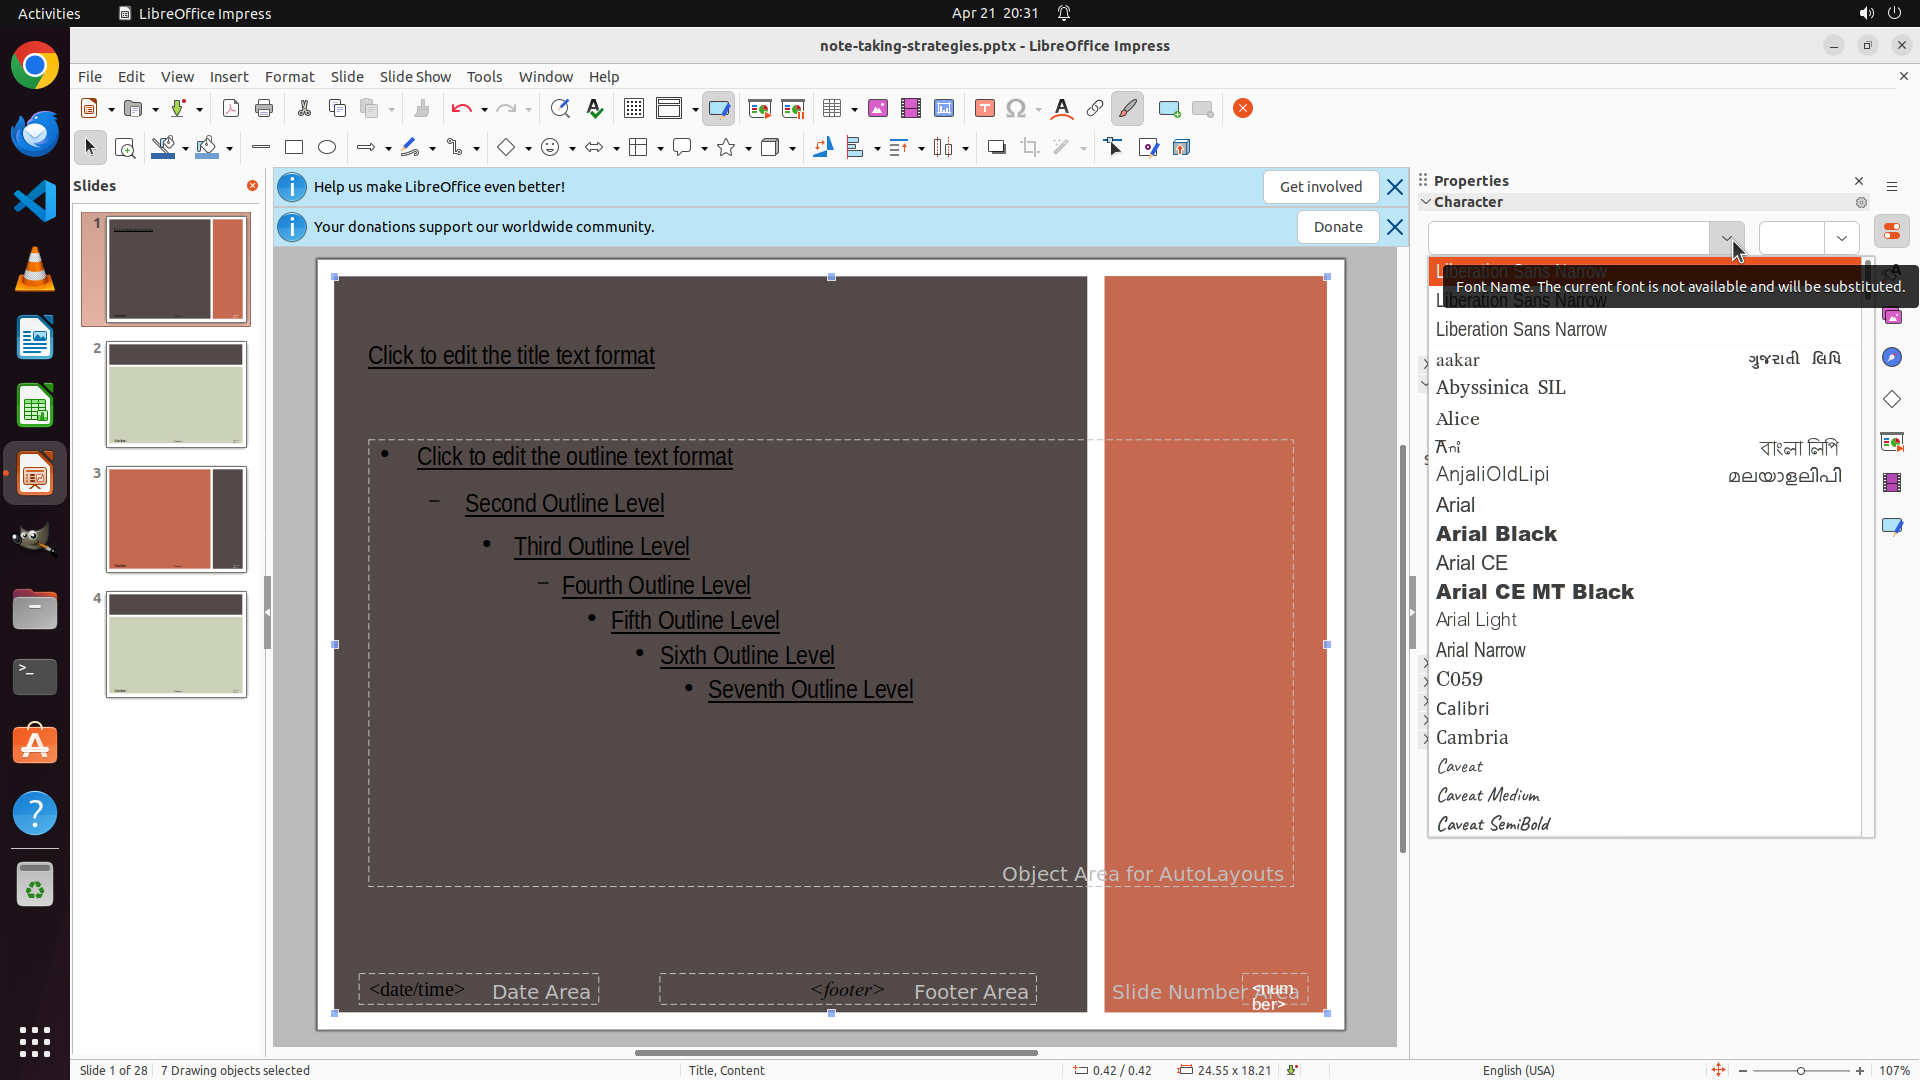Open the font size dropdown
The width and height of the screenshot is (1920, 1080).
[x=1841, y=238]
